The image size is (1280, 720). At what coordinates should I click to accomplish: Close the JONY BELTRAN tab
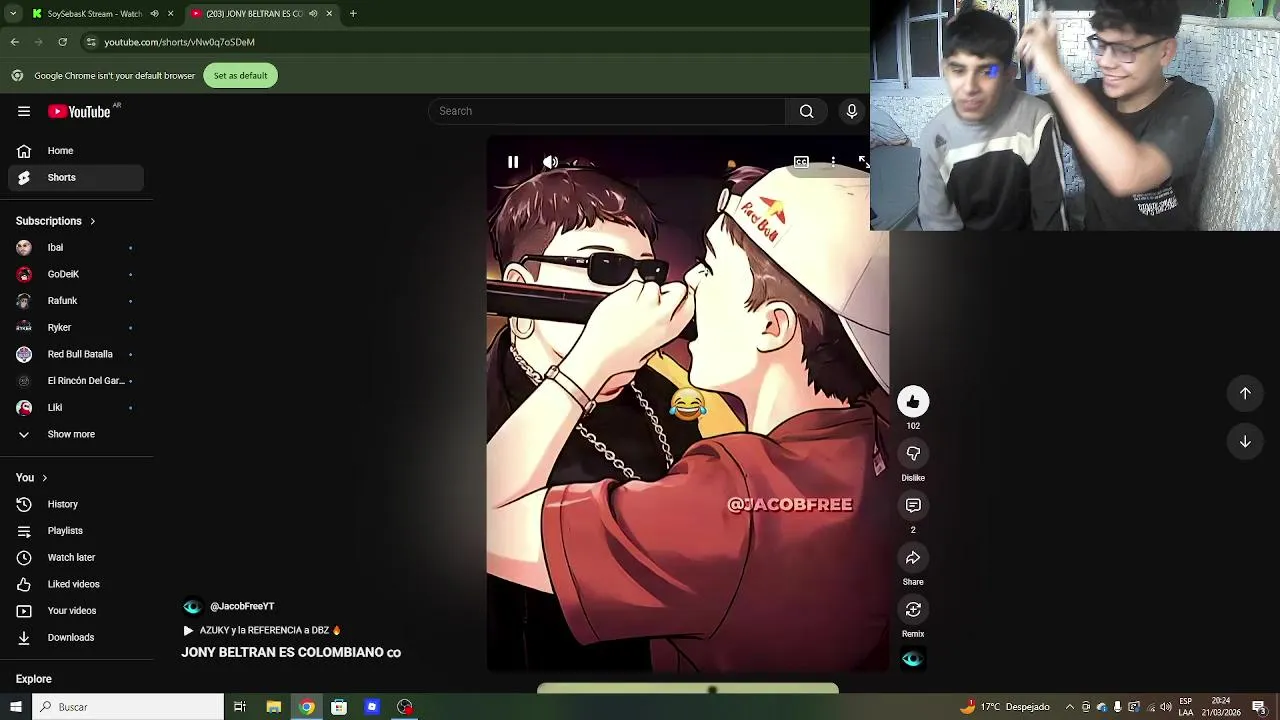point(329,14)
